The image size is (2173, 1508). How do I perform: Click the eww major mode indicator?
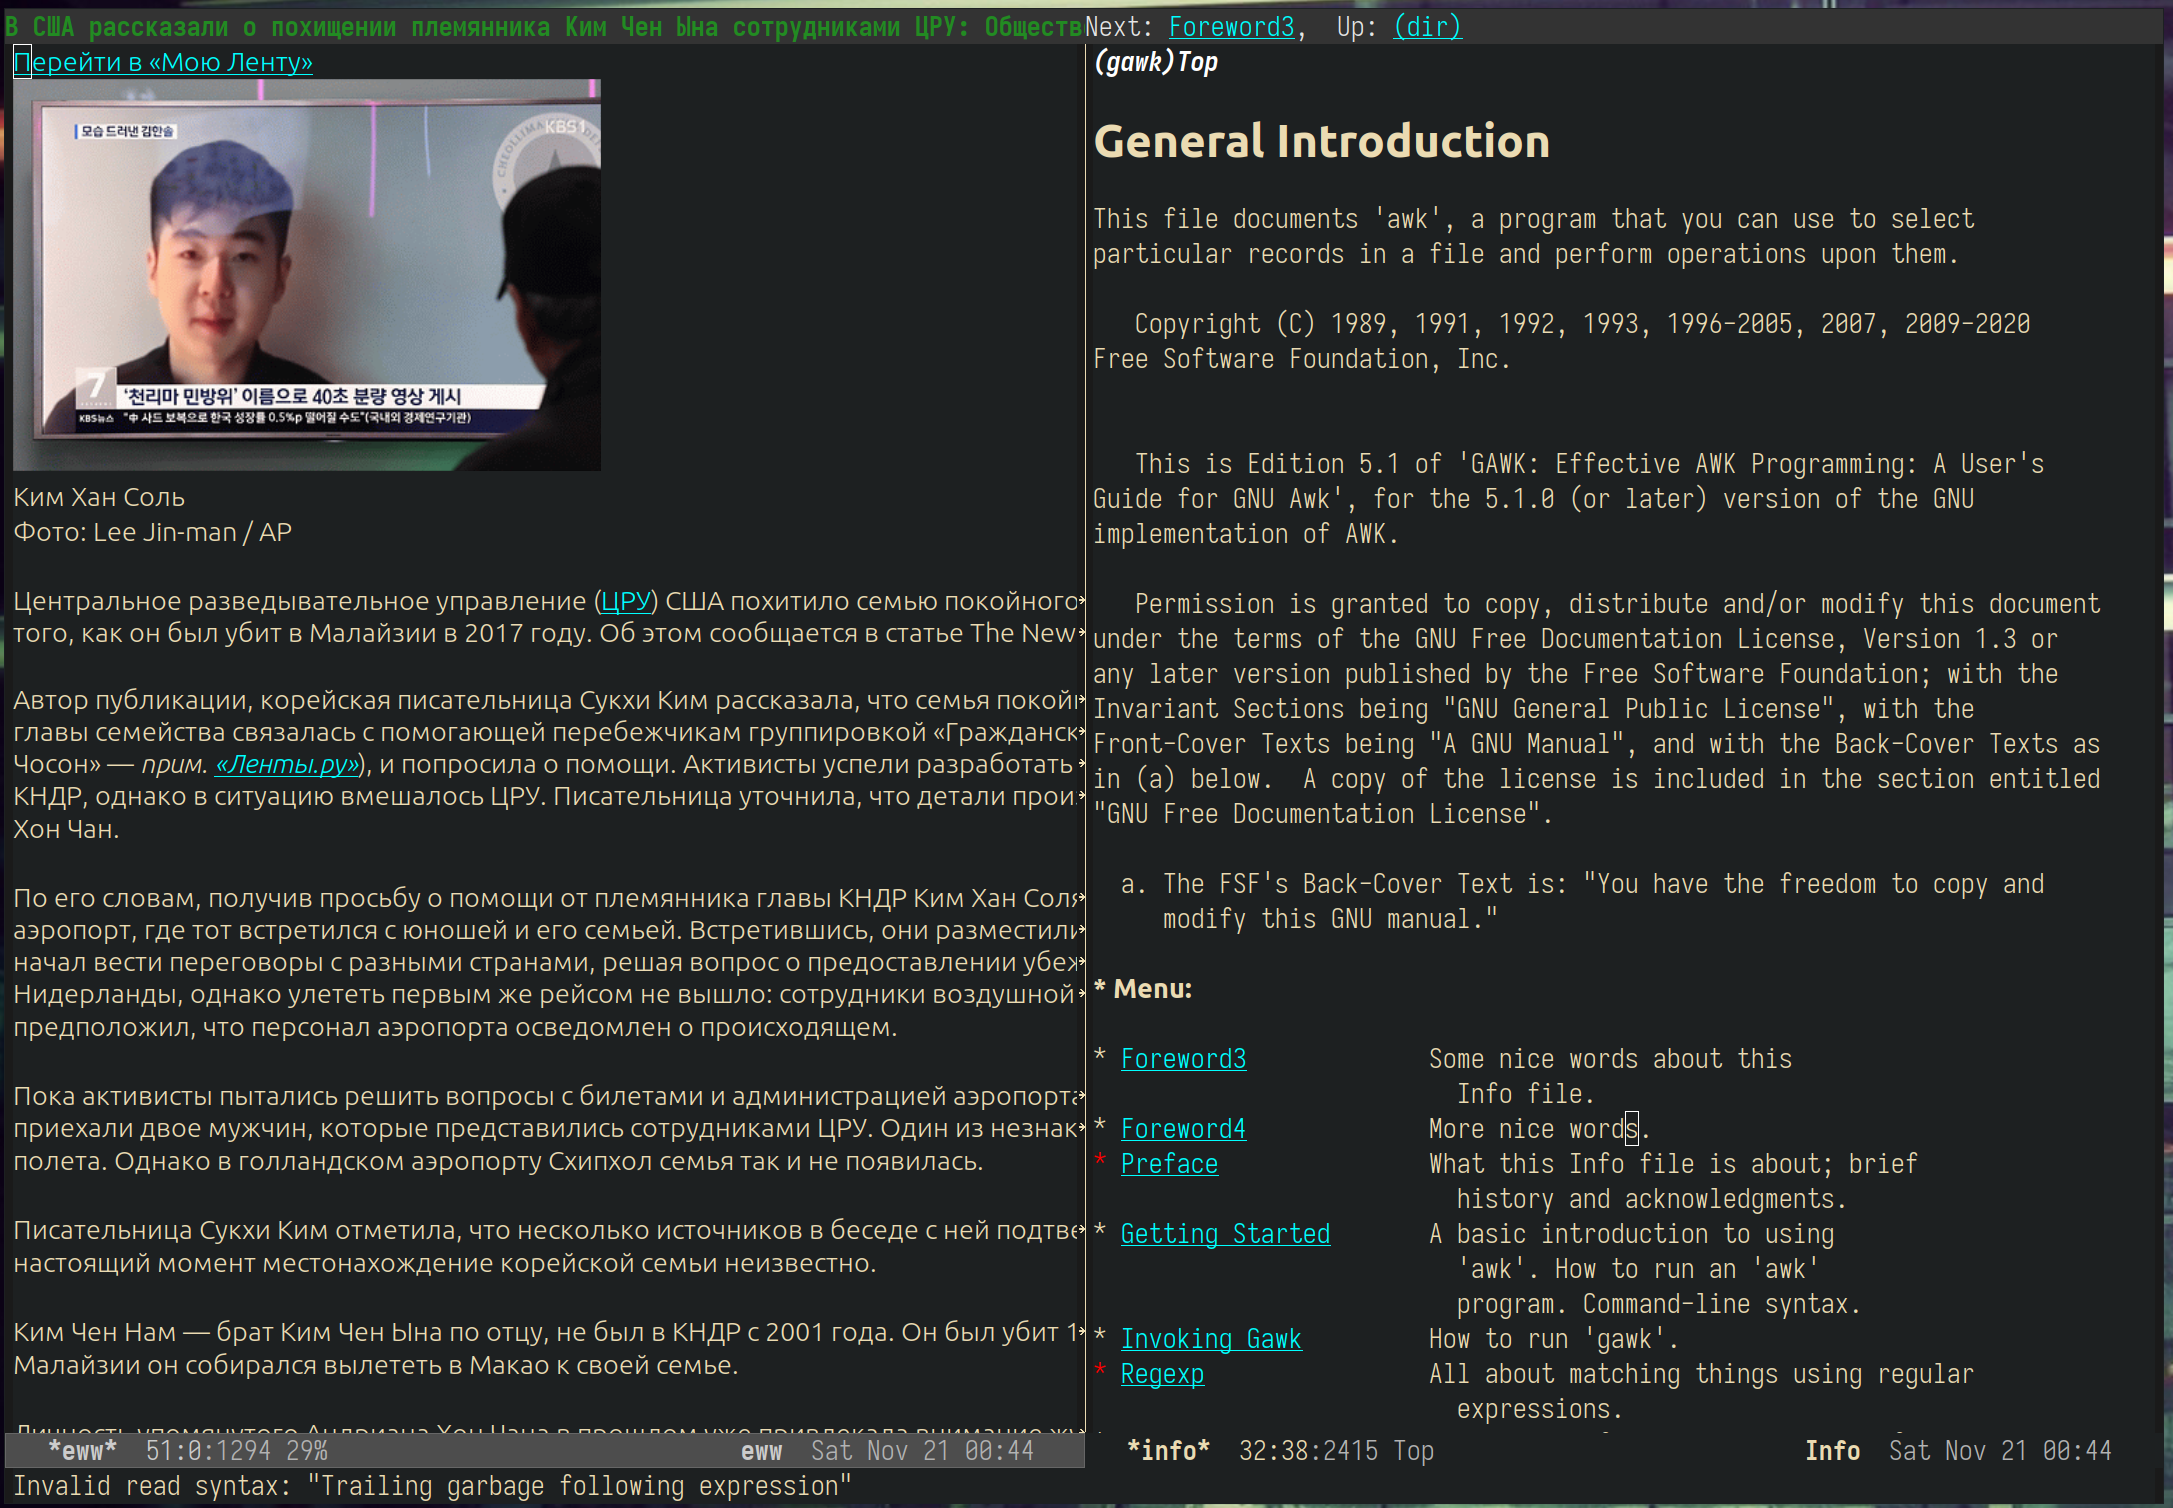coord(761,1451)
